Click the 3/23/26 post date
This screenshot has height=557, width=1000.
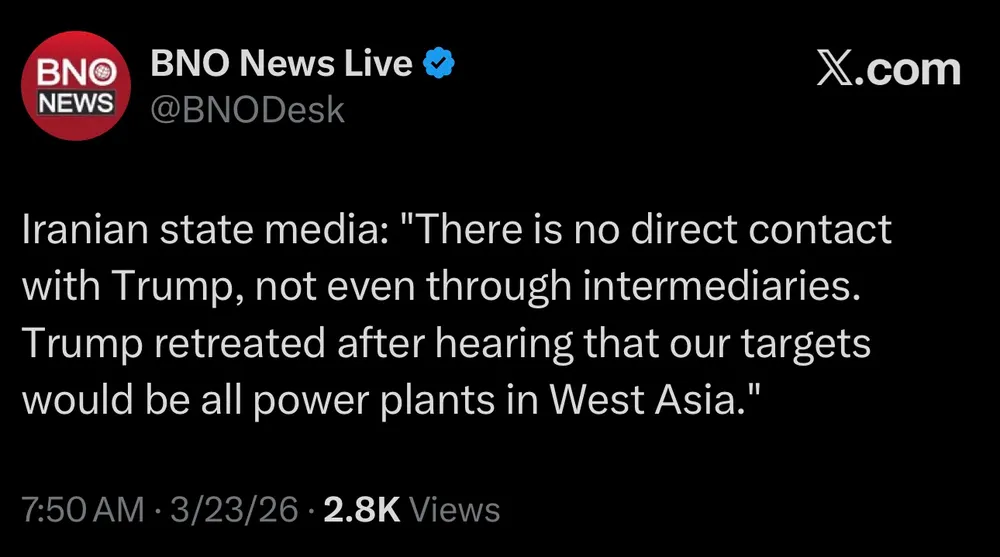pyautogui.click(x=234, y=510)
